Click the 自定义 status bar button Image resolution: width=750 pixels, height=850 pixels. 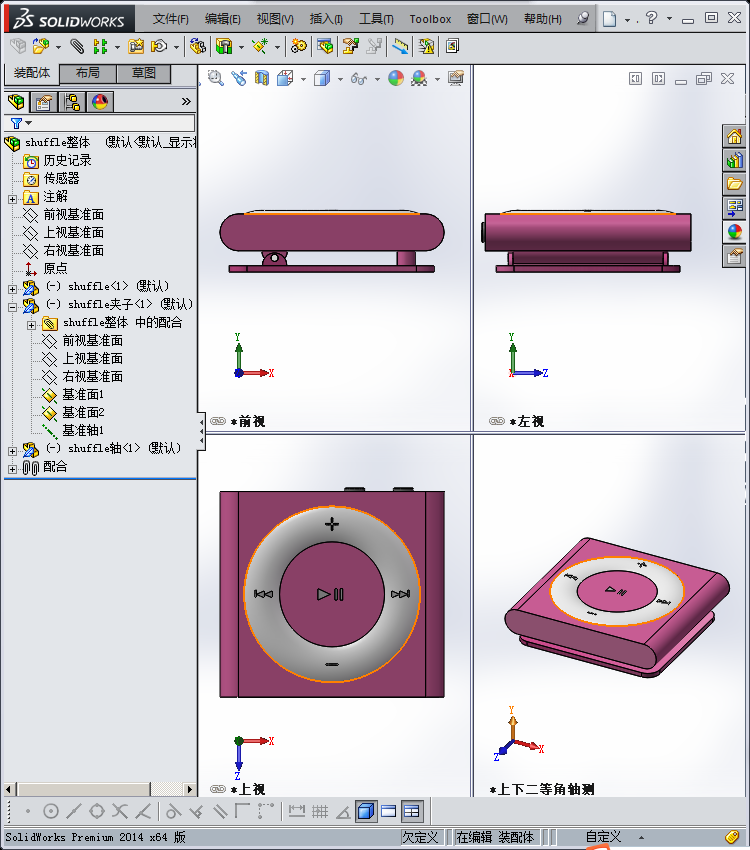pos(603,837)
